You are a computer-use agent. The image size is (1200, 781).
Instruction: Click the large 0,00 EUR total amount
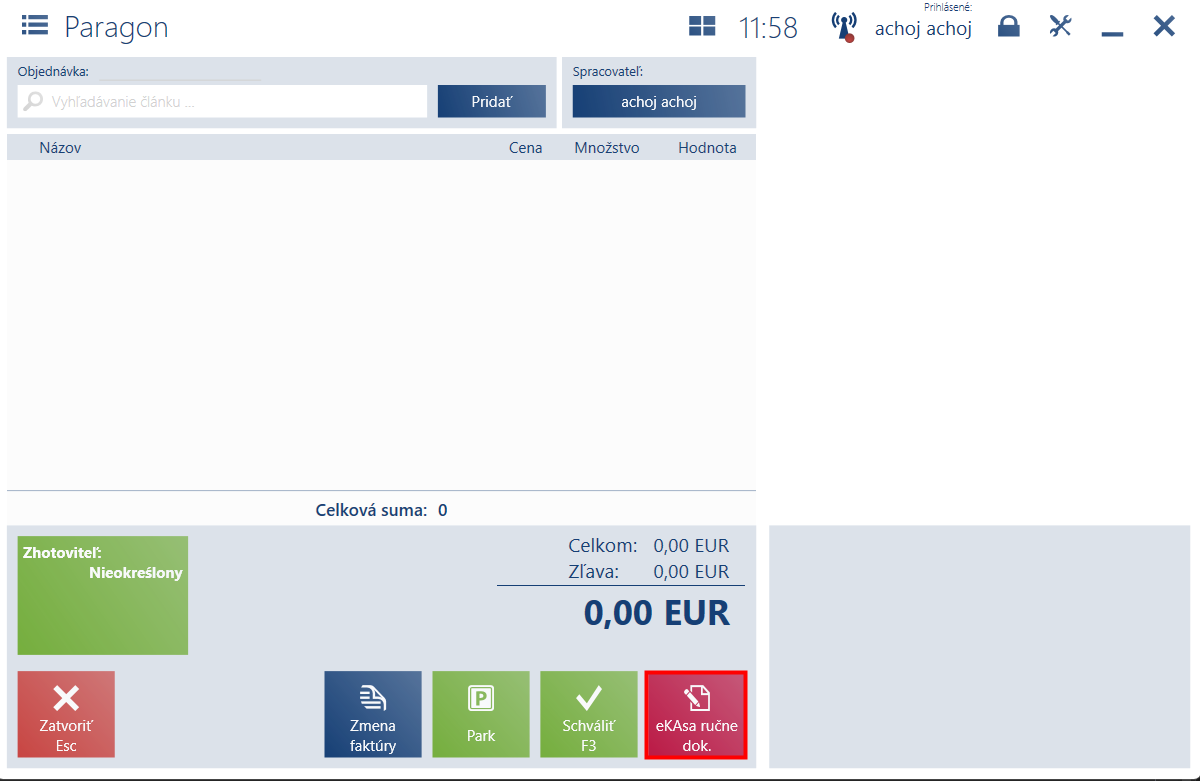tap(657, 612)
